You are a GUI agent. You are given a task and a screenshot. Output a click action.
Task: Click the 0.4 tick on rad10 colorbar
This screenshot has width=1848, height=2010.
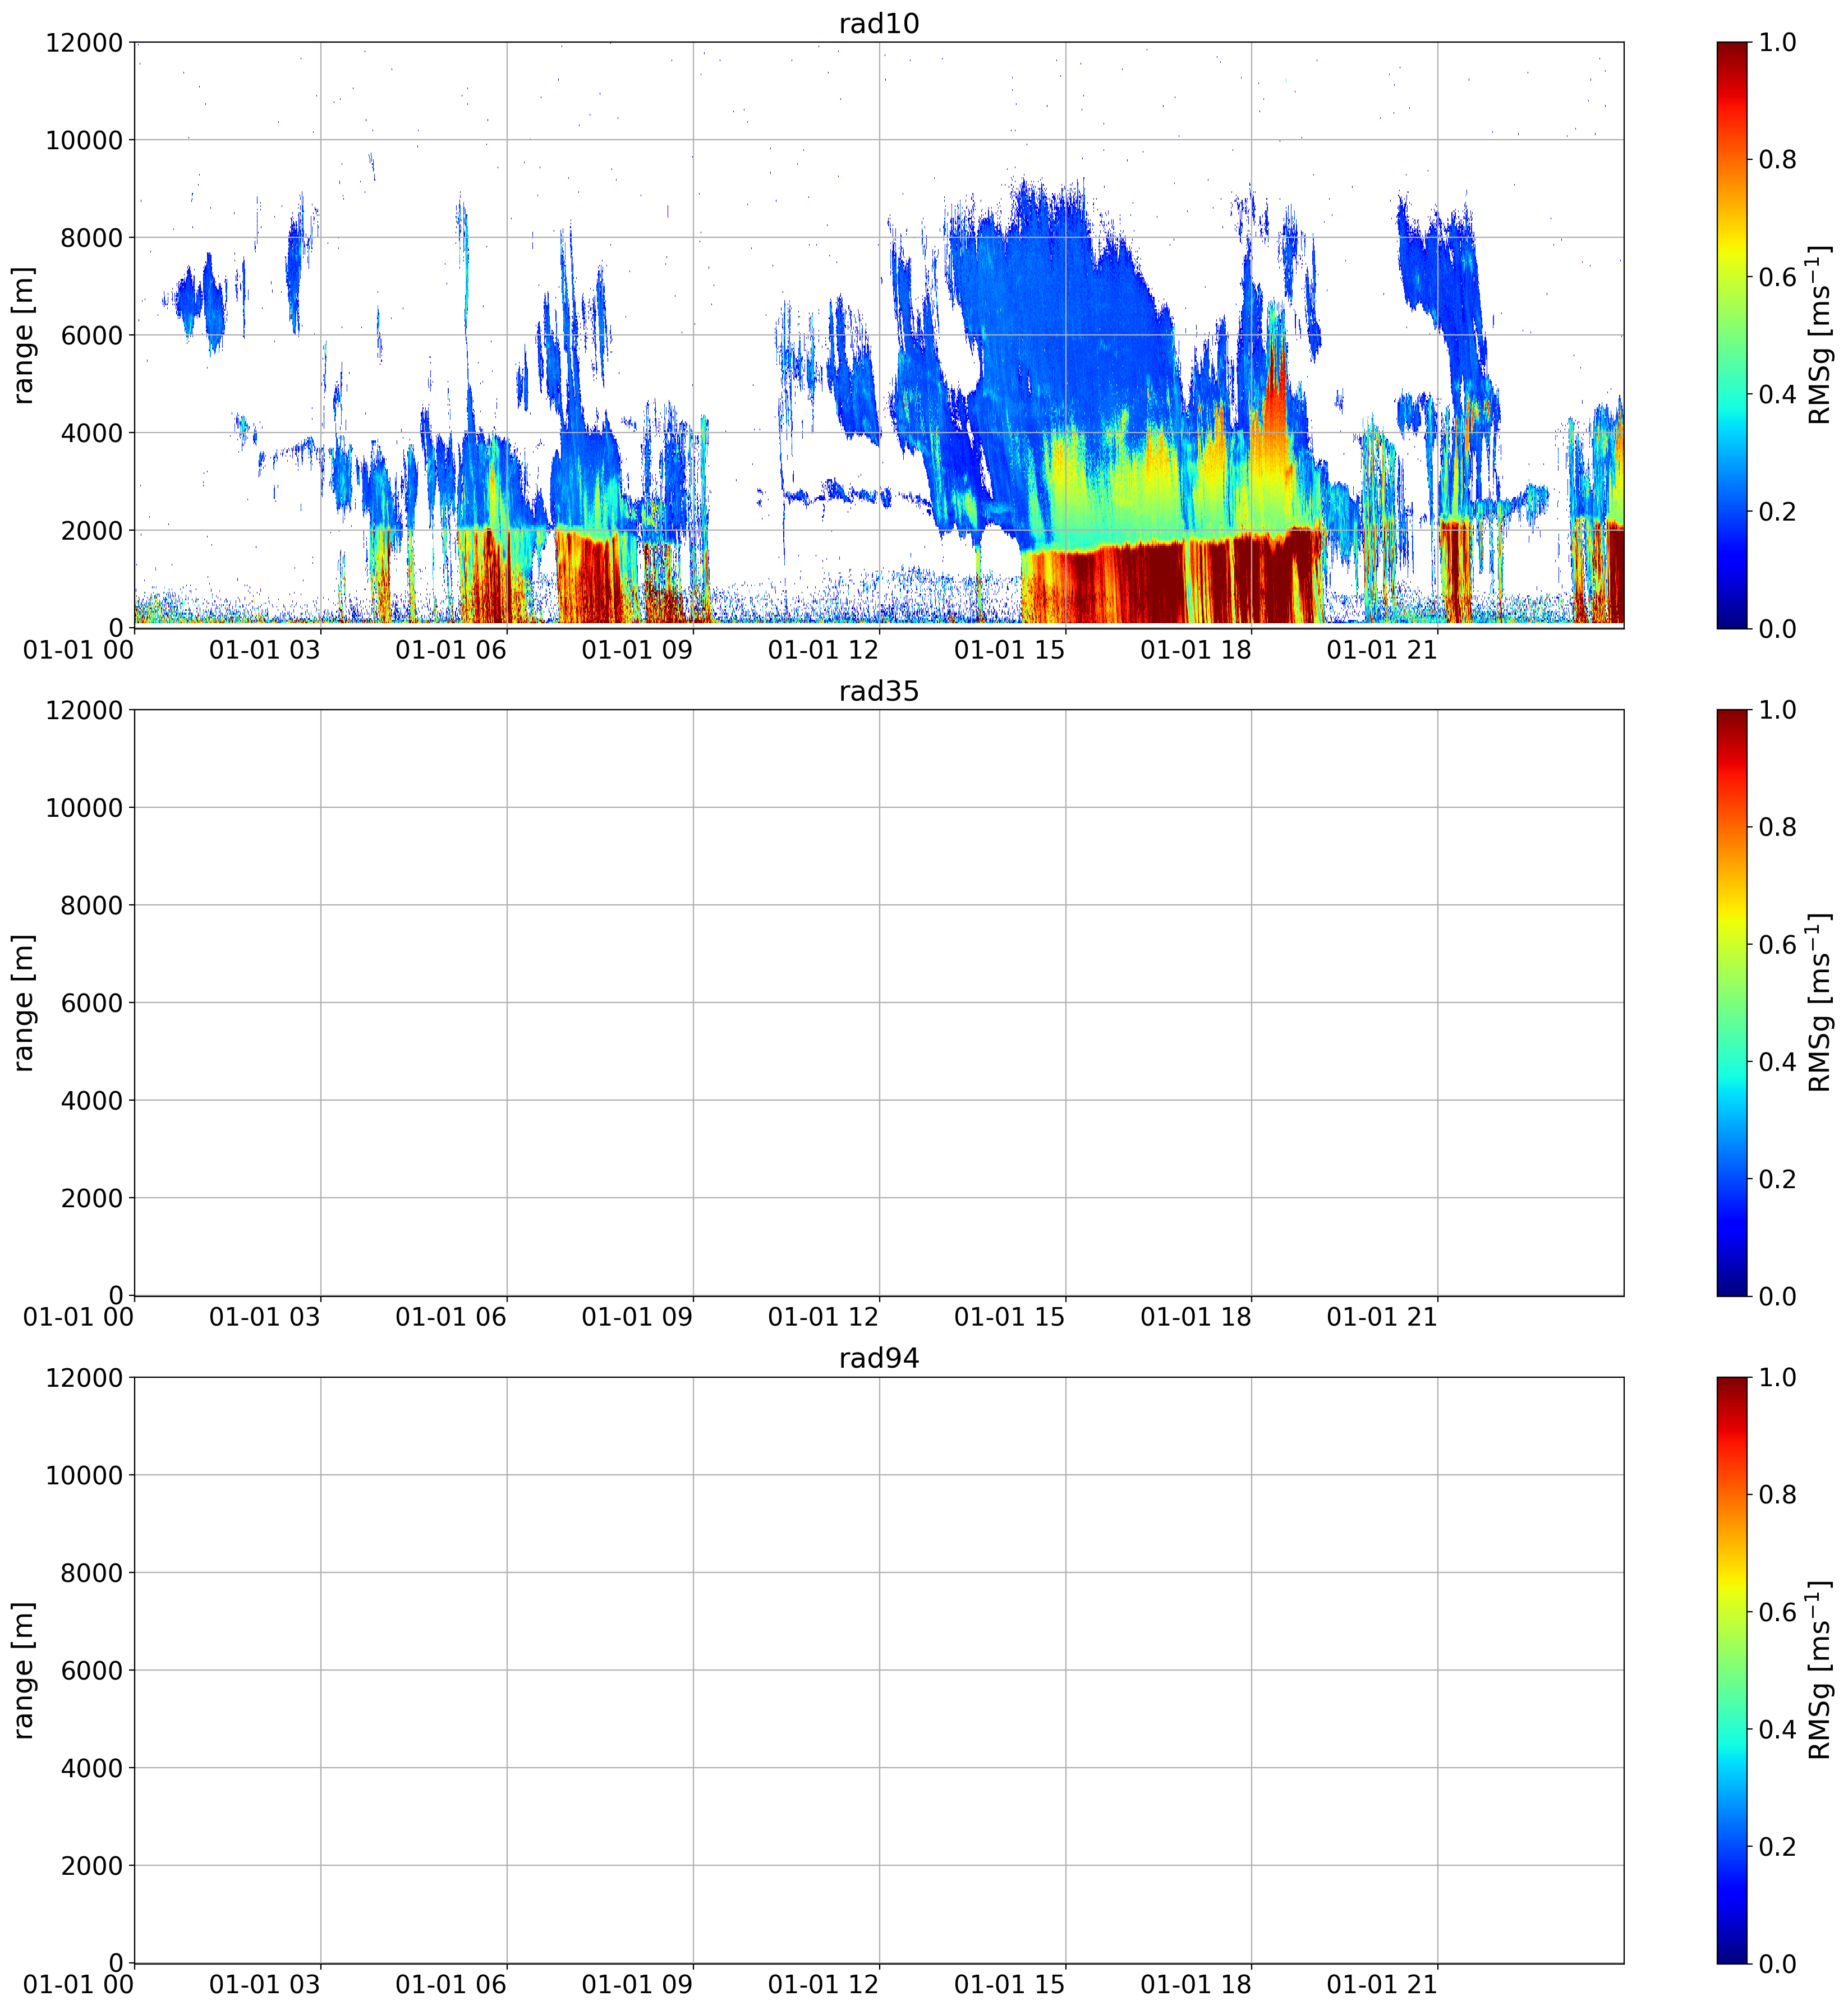pyautogui.click(x=1777, y=394)
